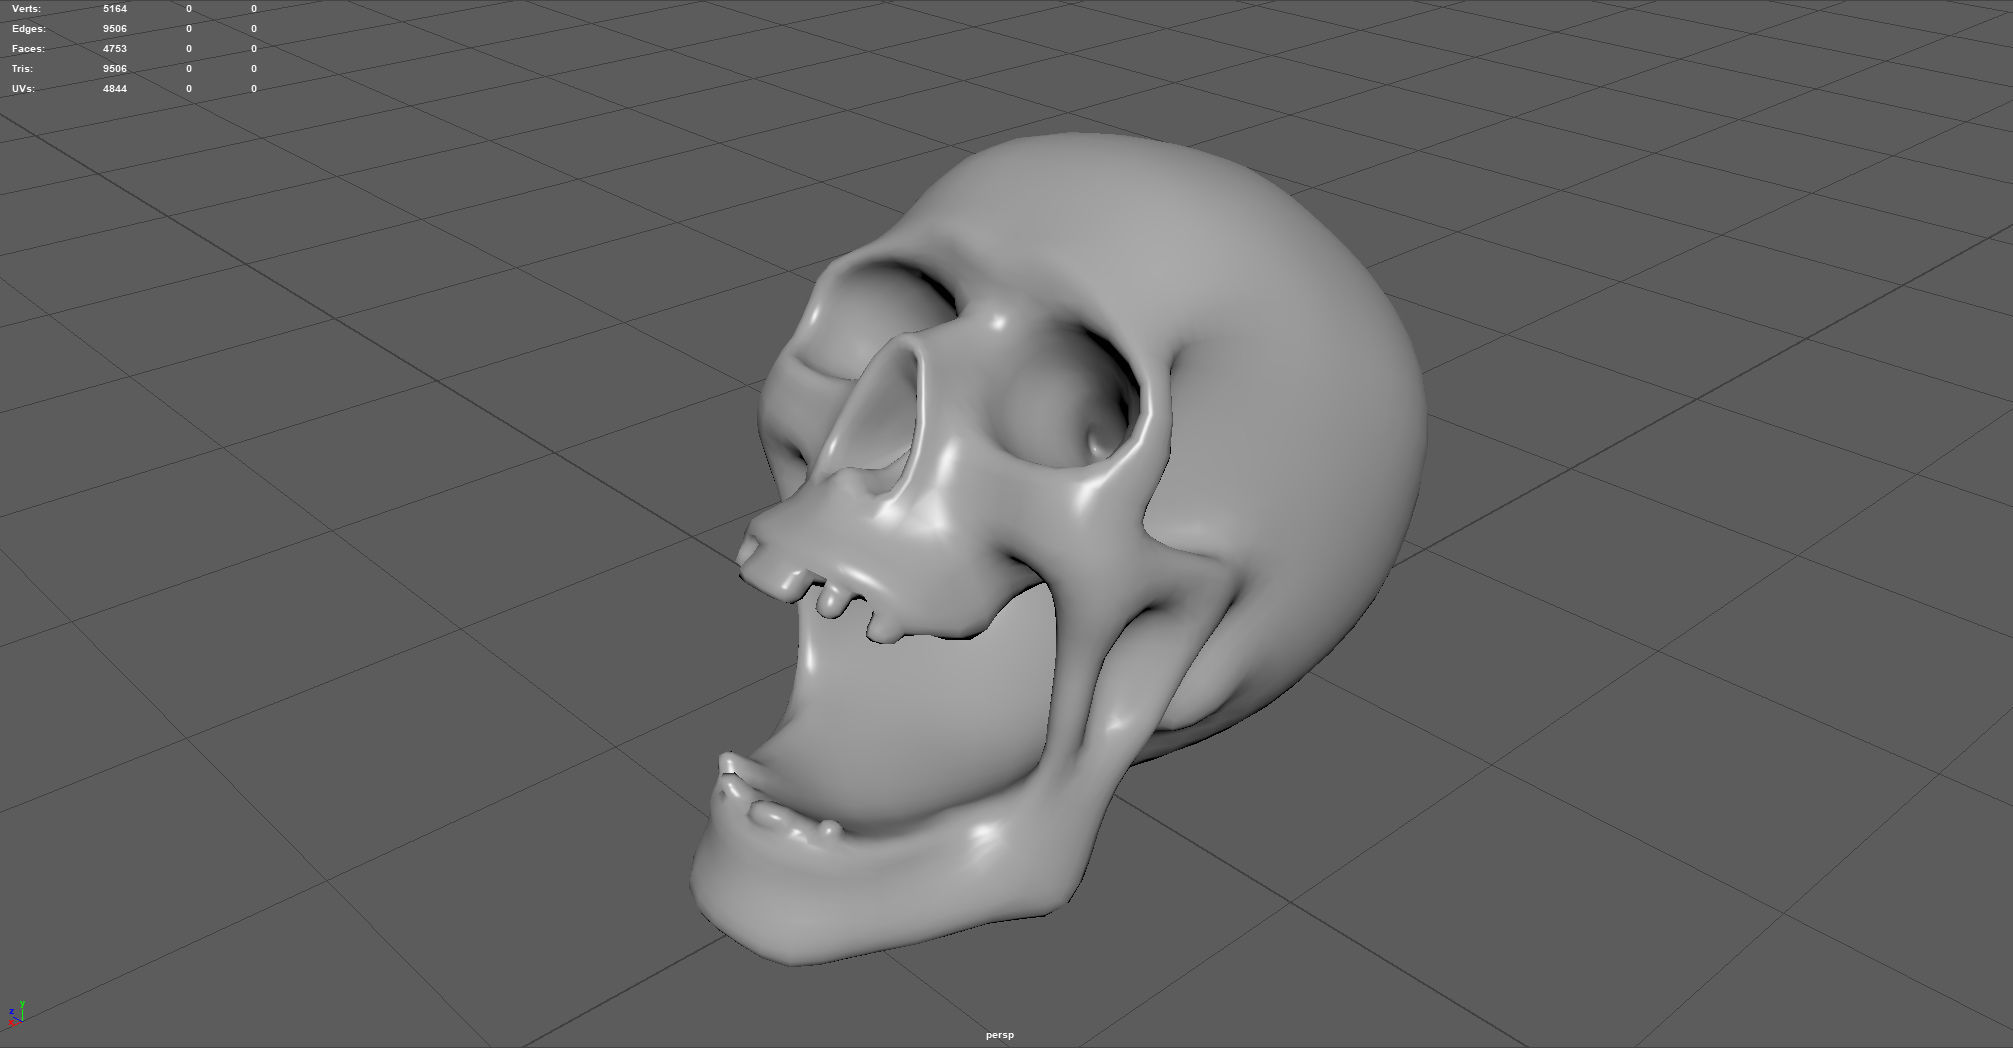Click the UV count value 4844
The width and height of the screenshot is (2013, 1048).
[115, 88]
